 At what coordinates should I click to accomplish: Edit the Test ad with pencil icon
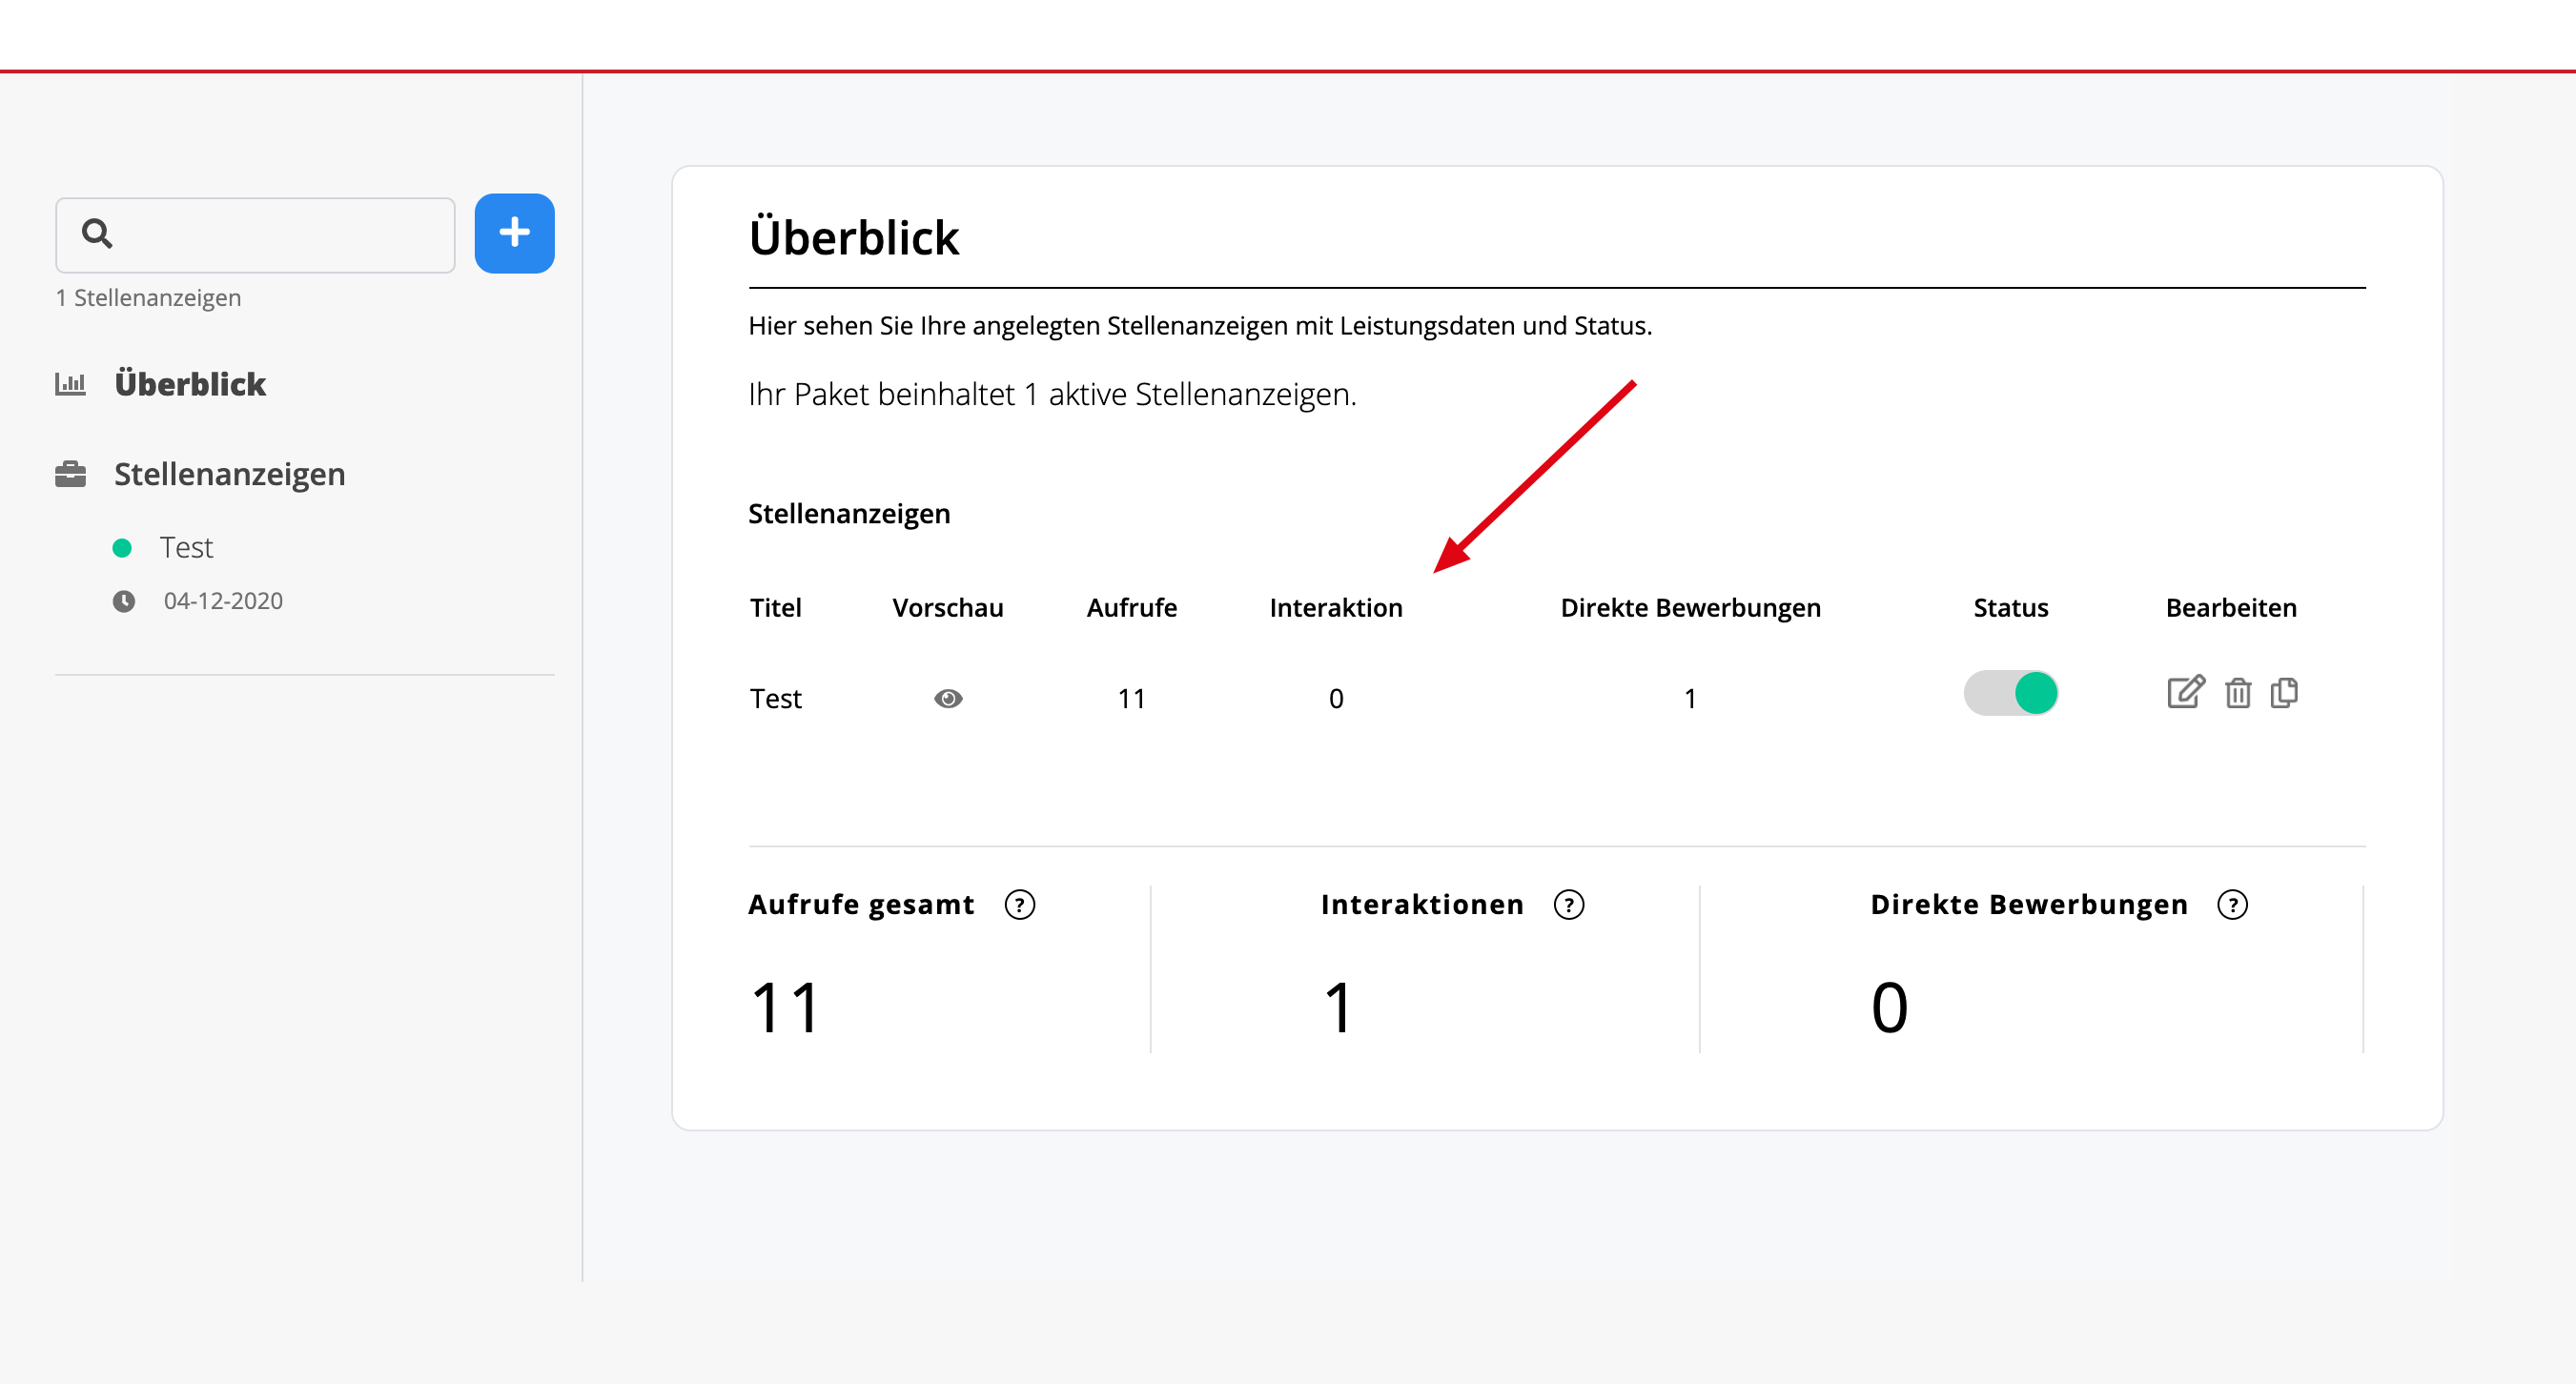click(2185, 692)
